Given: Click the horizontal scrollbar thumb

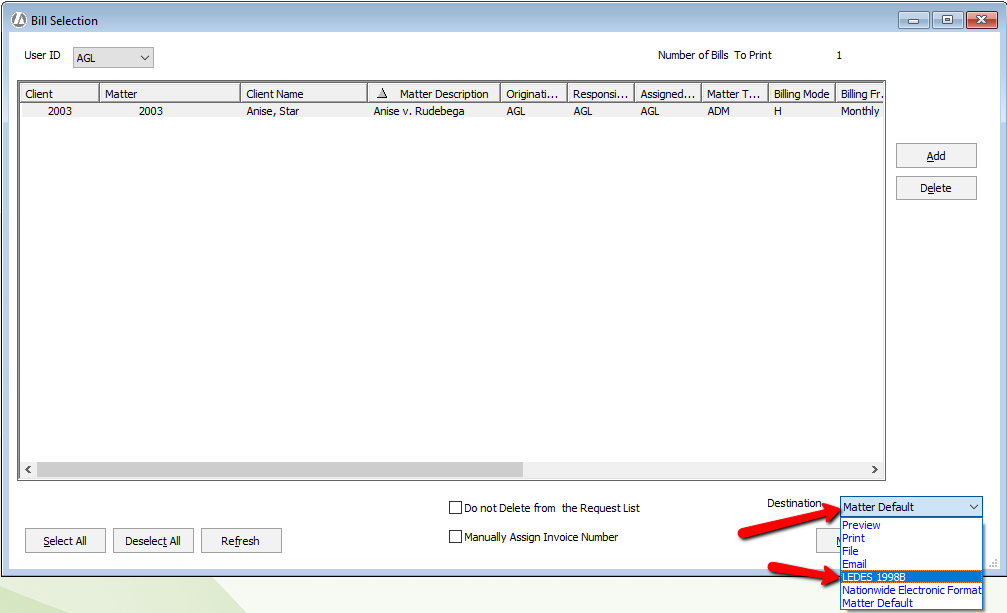Looking at the screenshot, I should pyautogui.click(x=280, y=469).
